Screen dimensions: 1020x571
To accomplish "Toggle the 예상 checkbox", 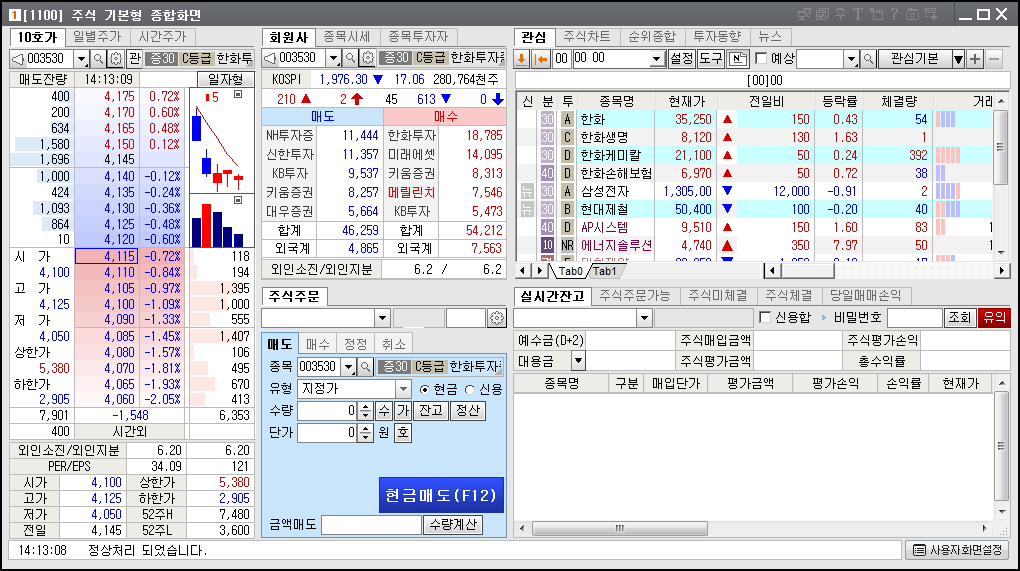I will 761,59.
